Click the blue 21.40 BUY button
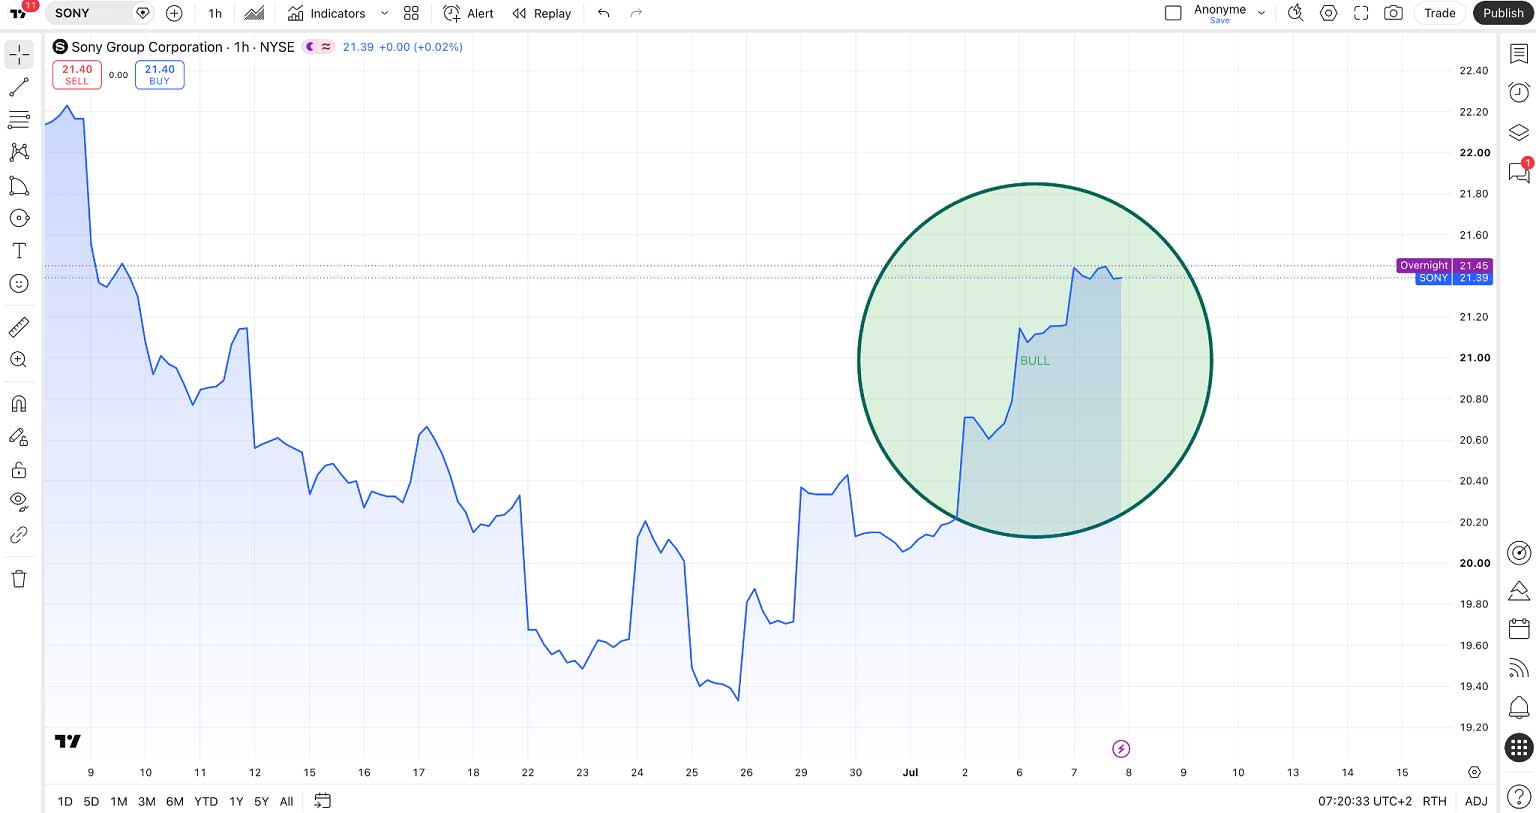The height and width of the screenshot is (813, 1536). [x=160, y=75]
